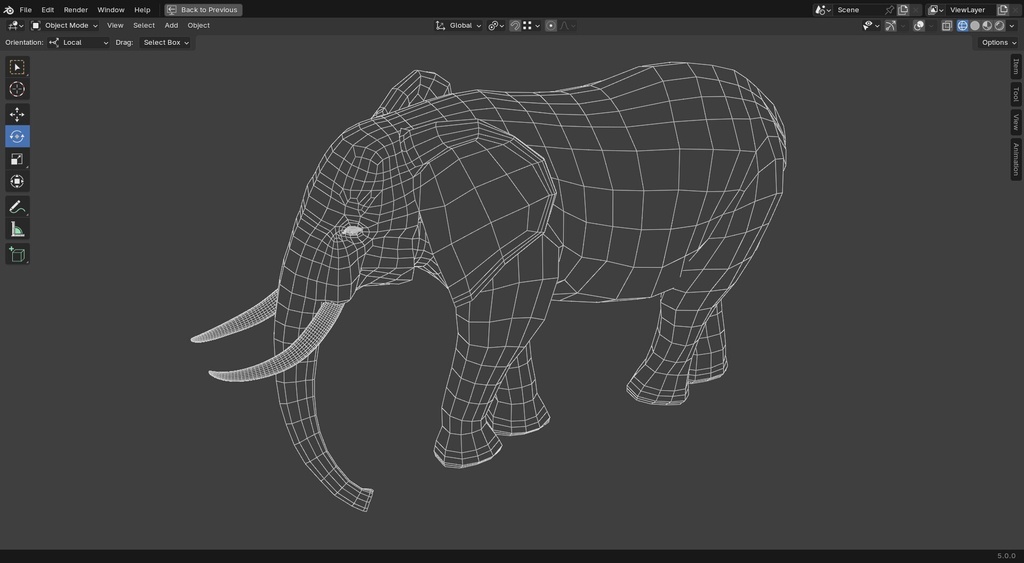
Task: Choose the Move tool
Action: pos(17,114)
